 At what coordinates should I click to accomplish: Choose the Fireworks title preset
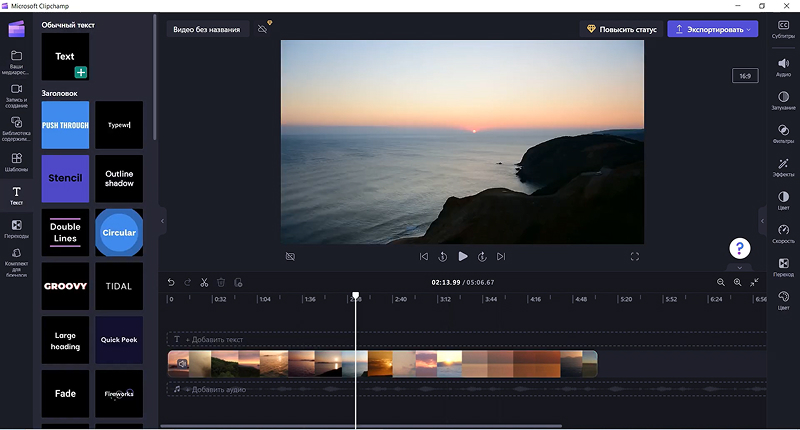tap(119, 394)
